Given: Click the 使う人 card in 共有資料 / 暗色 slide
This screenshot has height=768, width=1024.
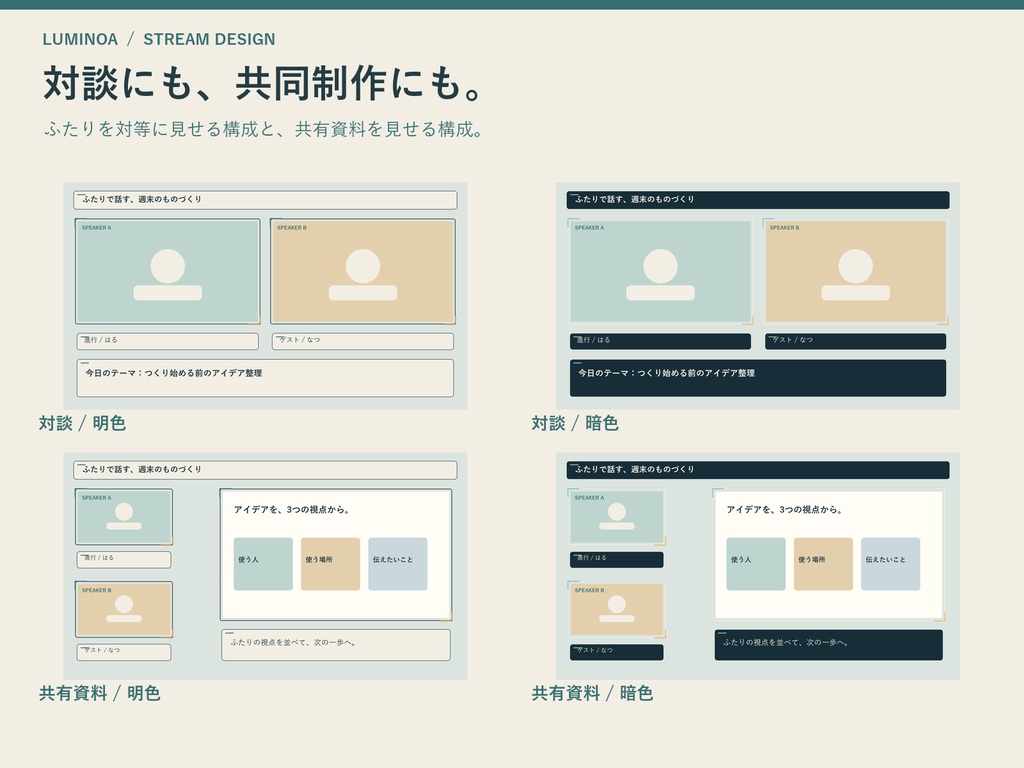Looking at the screenshot, I should (x=756, y=564).
